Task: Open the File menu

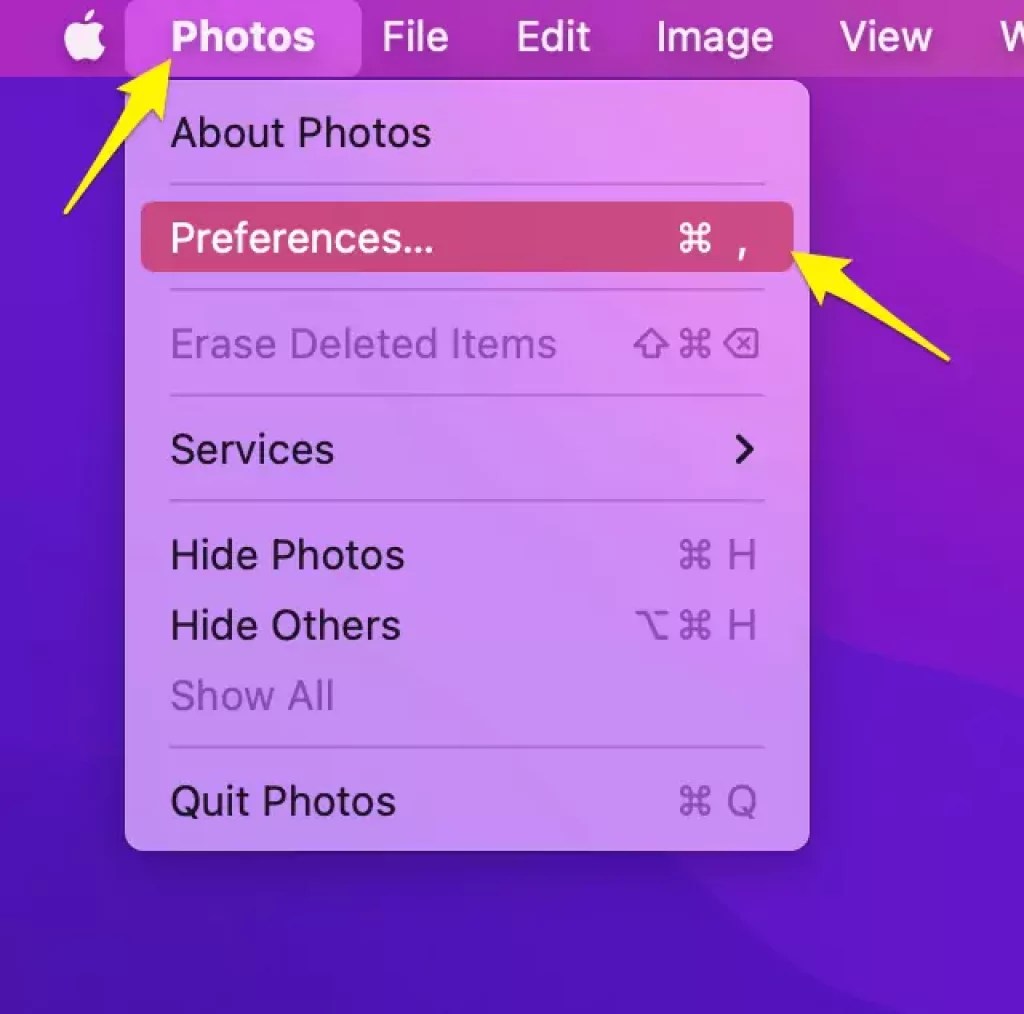Action: pyautogui.click(x=413, y=38)
